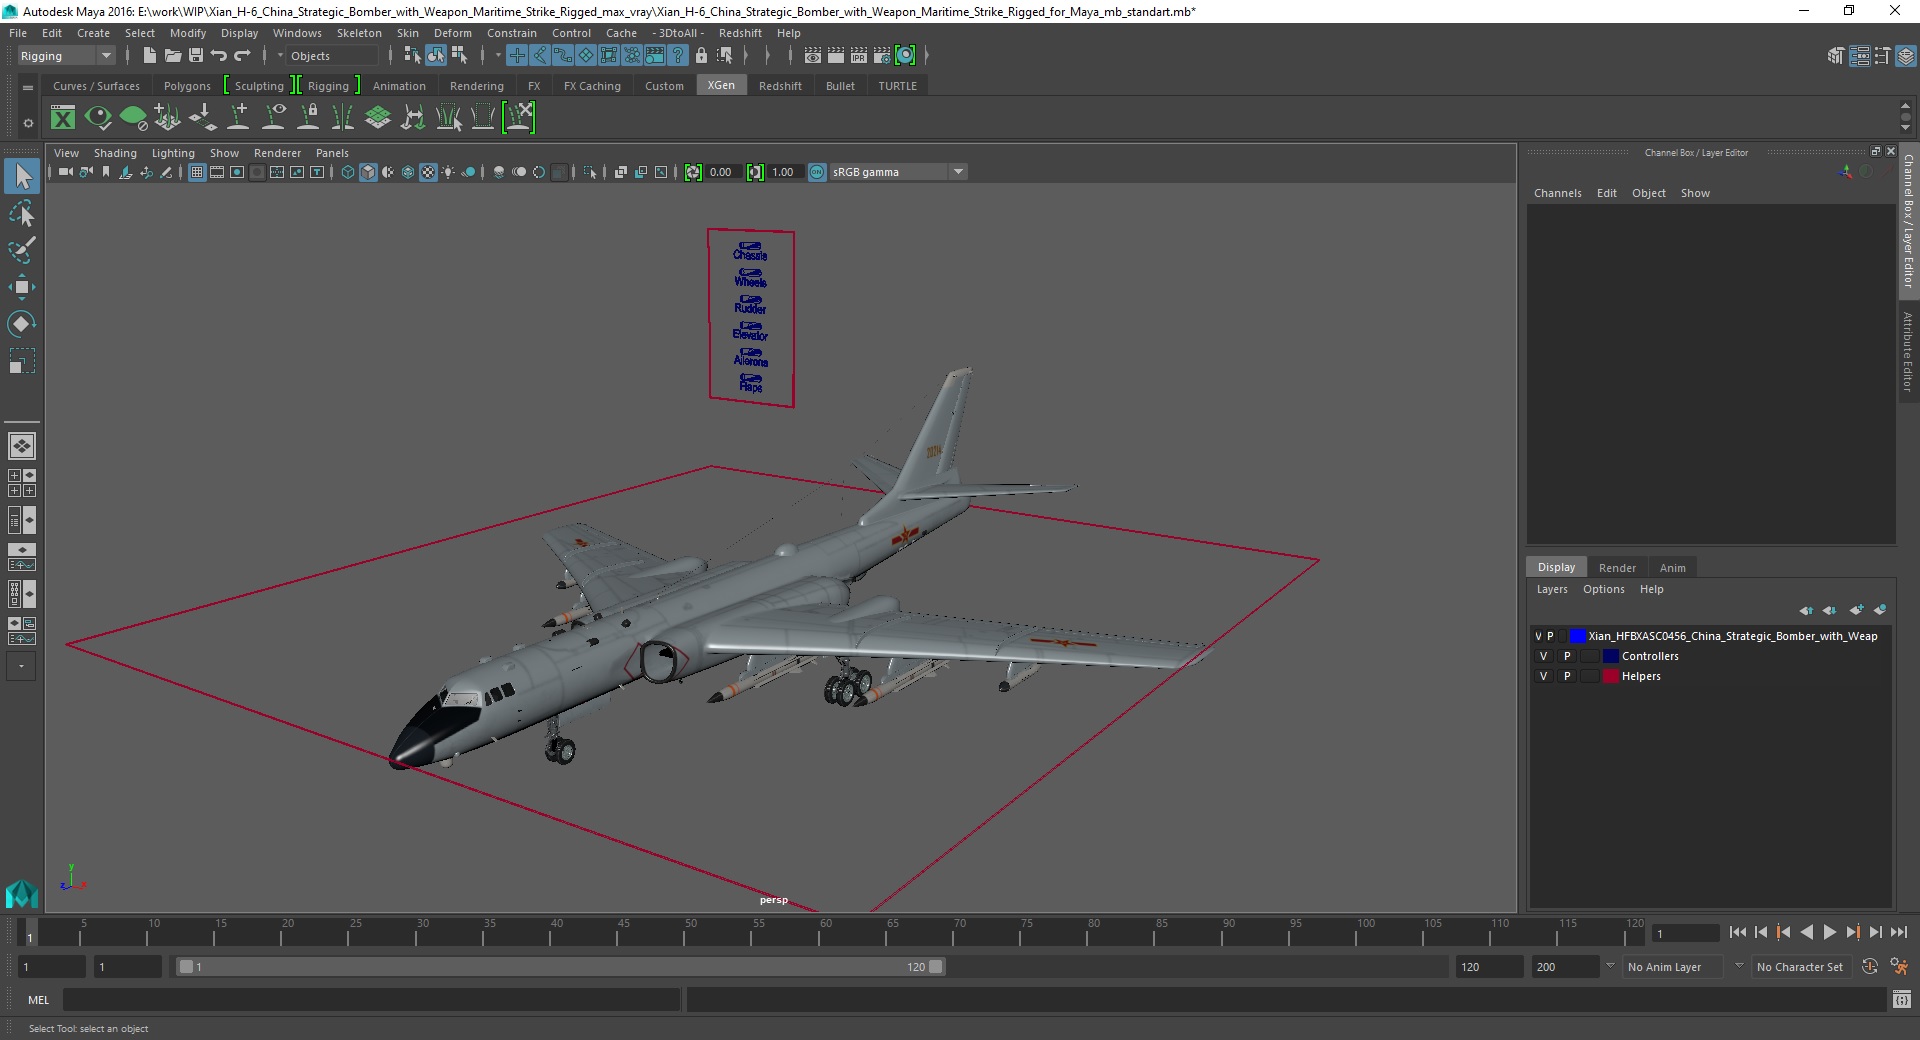Click the wireframe cube icon in viewport toolbar
This screenshot has height=1040, width=1920.
point(348,172)
